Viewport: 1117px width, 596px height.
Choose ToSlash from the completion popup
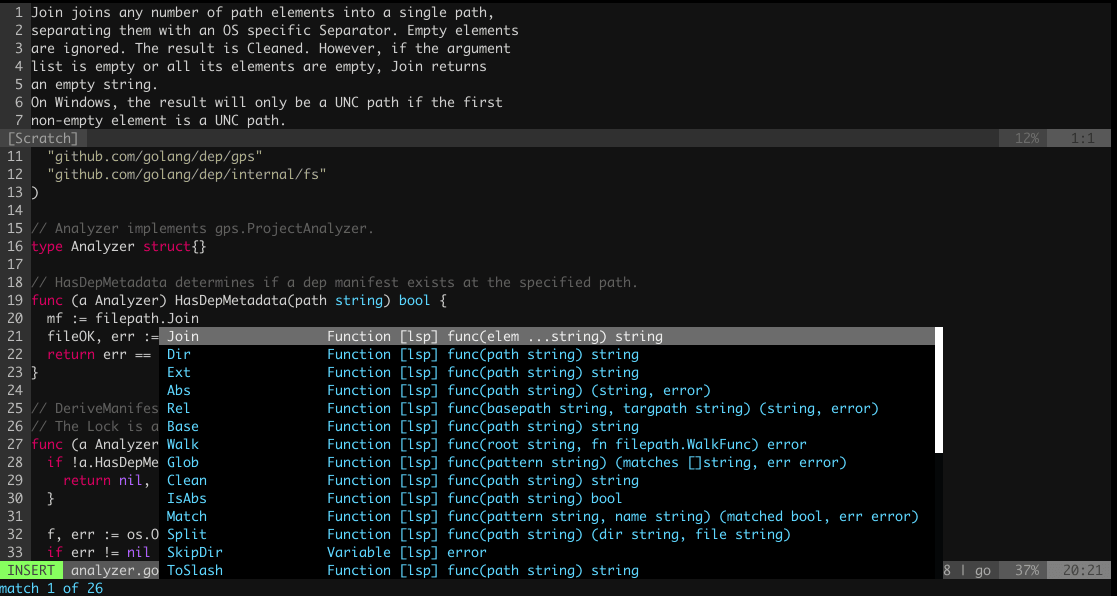pyautogui.click(x=195, y=571)
